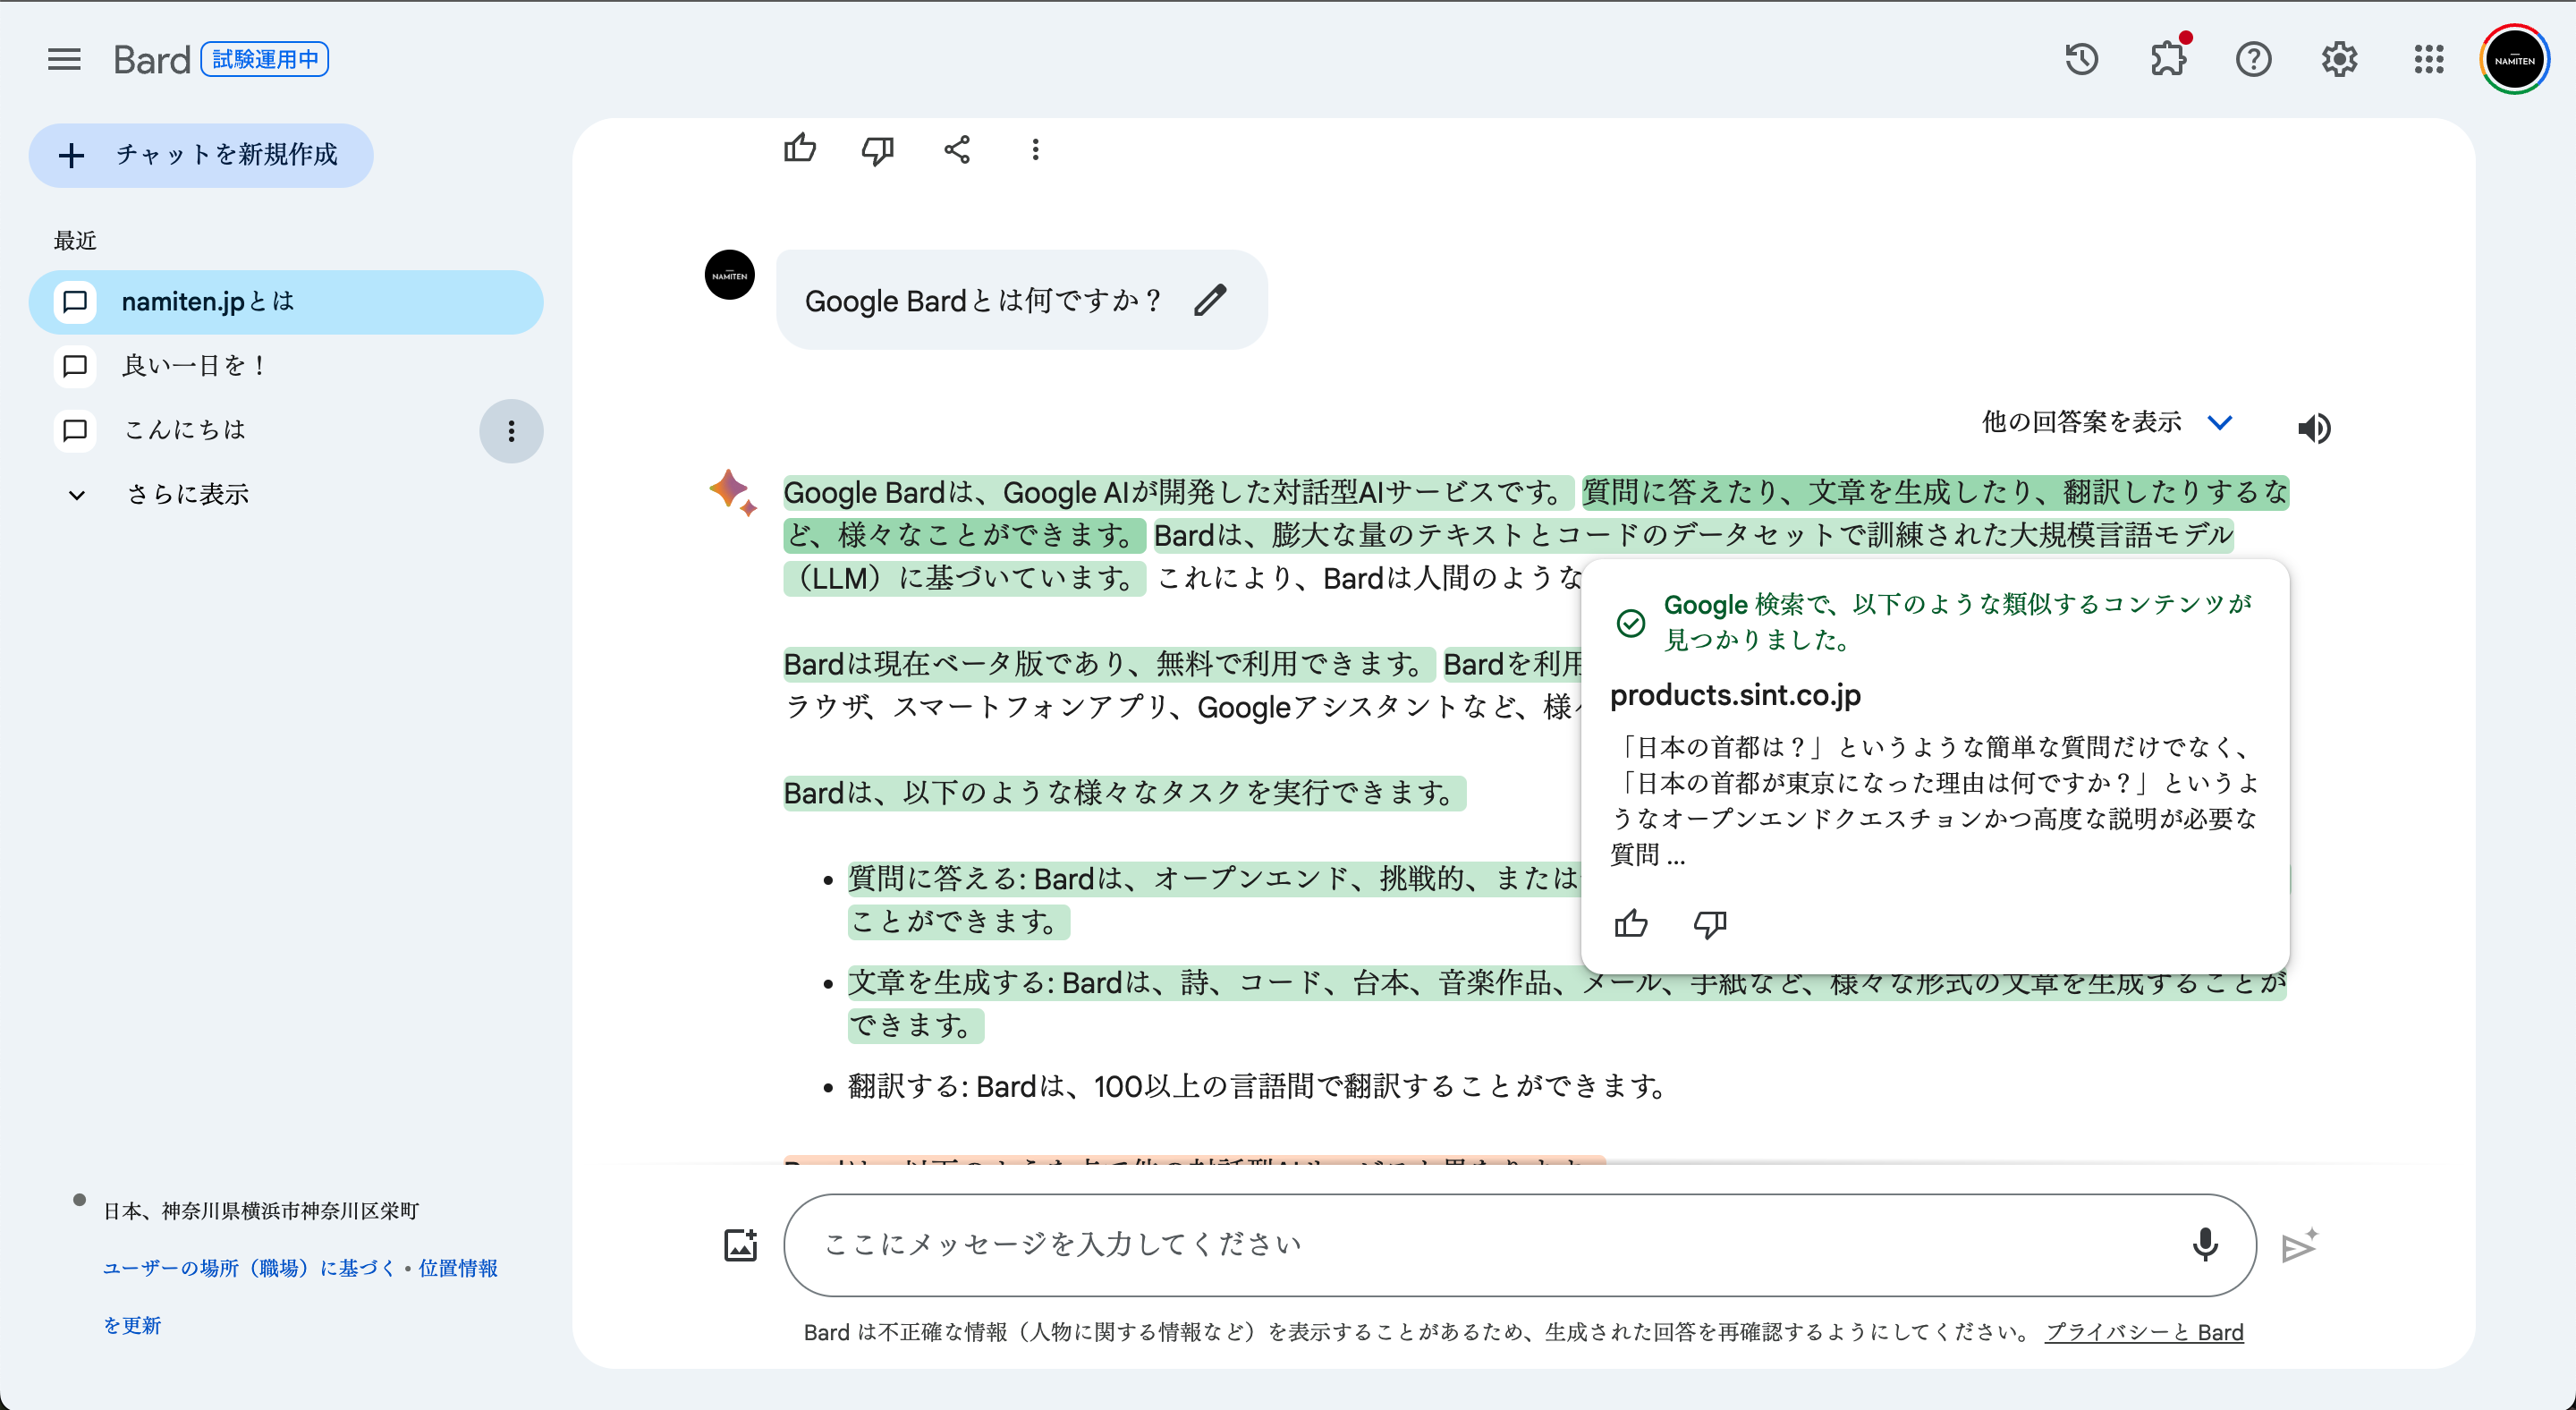
Task: Edit the 'Google Bardとは何ですか？' prompt
Action: (1210, 299)
